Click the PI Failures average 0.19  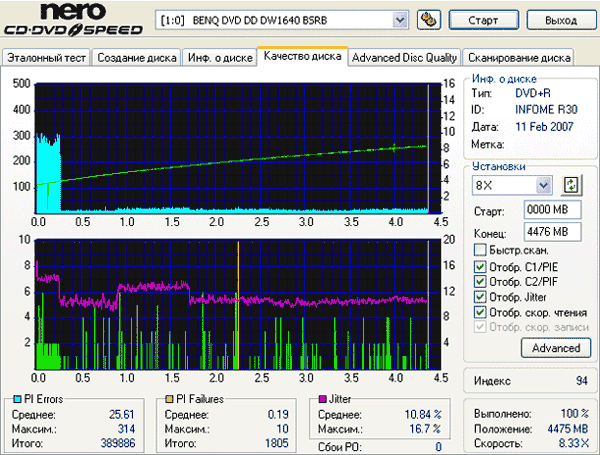tap(278, 414)
